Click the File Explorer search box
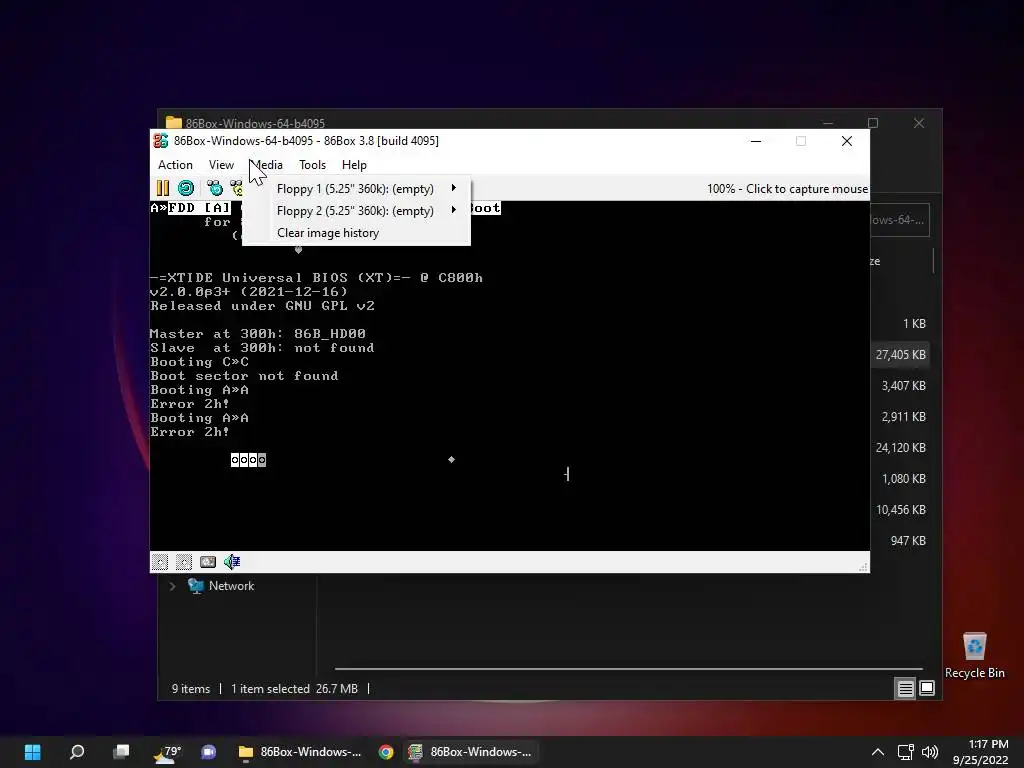1024x768 pixels. (x=900, y=220)
